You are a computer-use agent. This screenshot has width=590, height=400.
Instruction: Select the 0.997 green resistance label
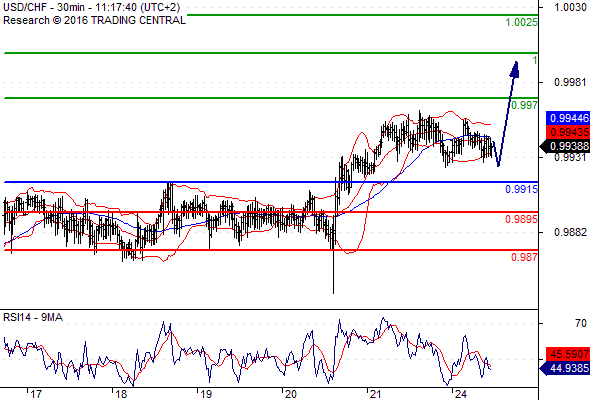525,105
